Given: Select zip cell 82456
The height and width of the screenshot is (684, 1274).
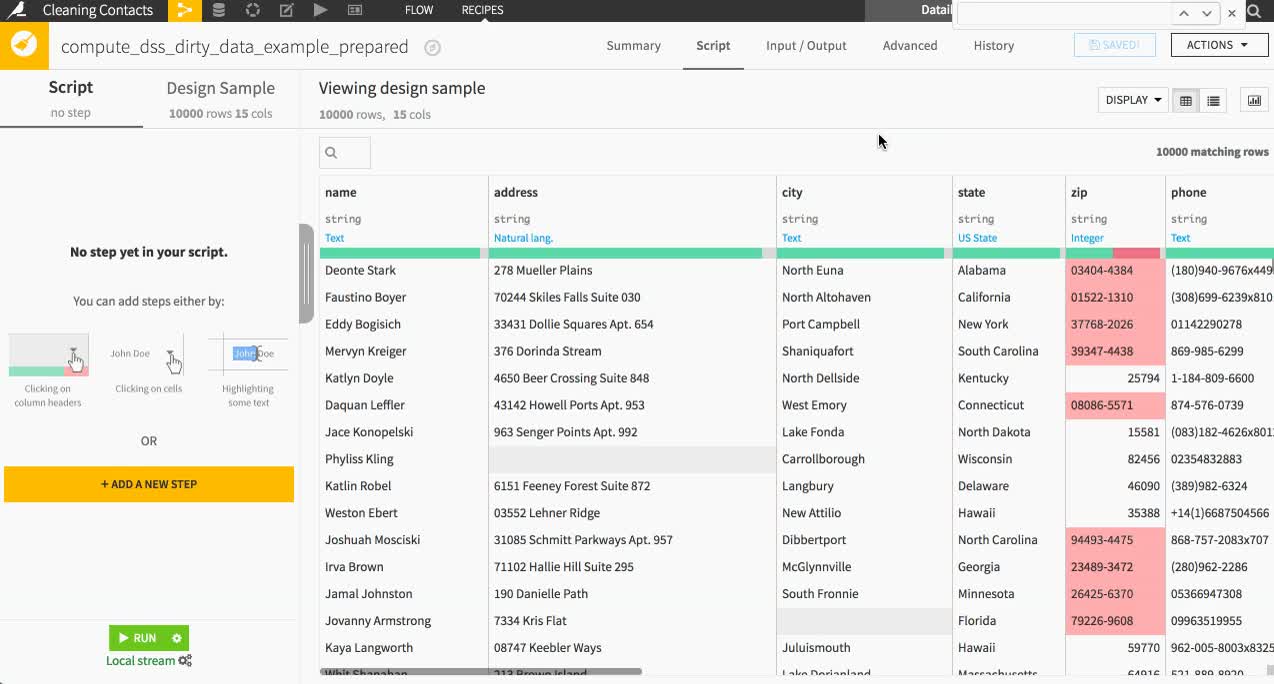Looking at the screenshot, I should tap(1115, 459).
